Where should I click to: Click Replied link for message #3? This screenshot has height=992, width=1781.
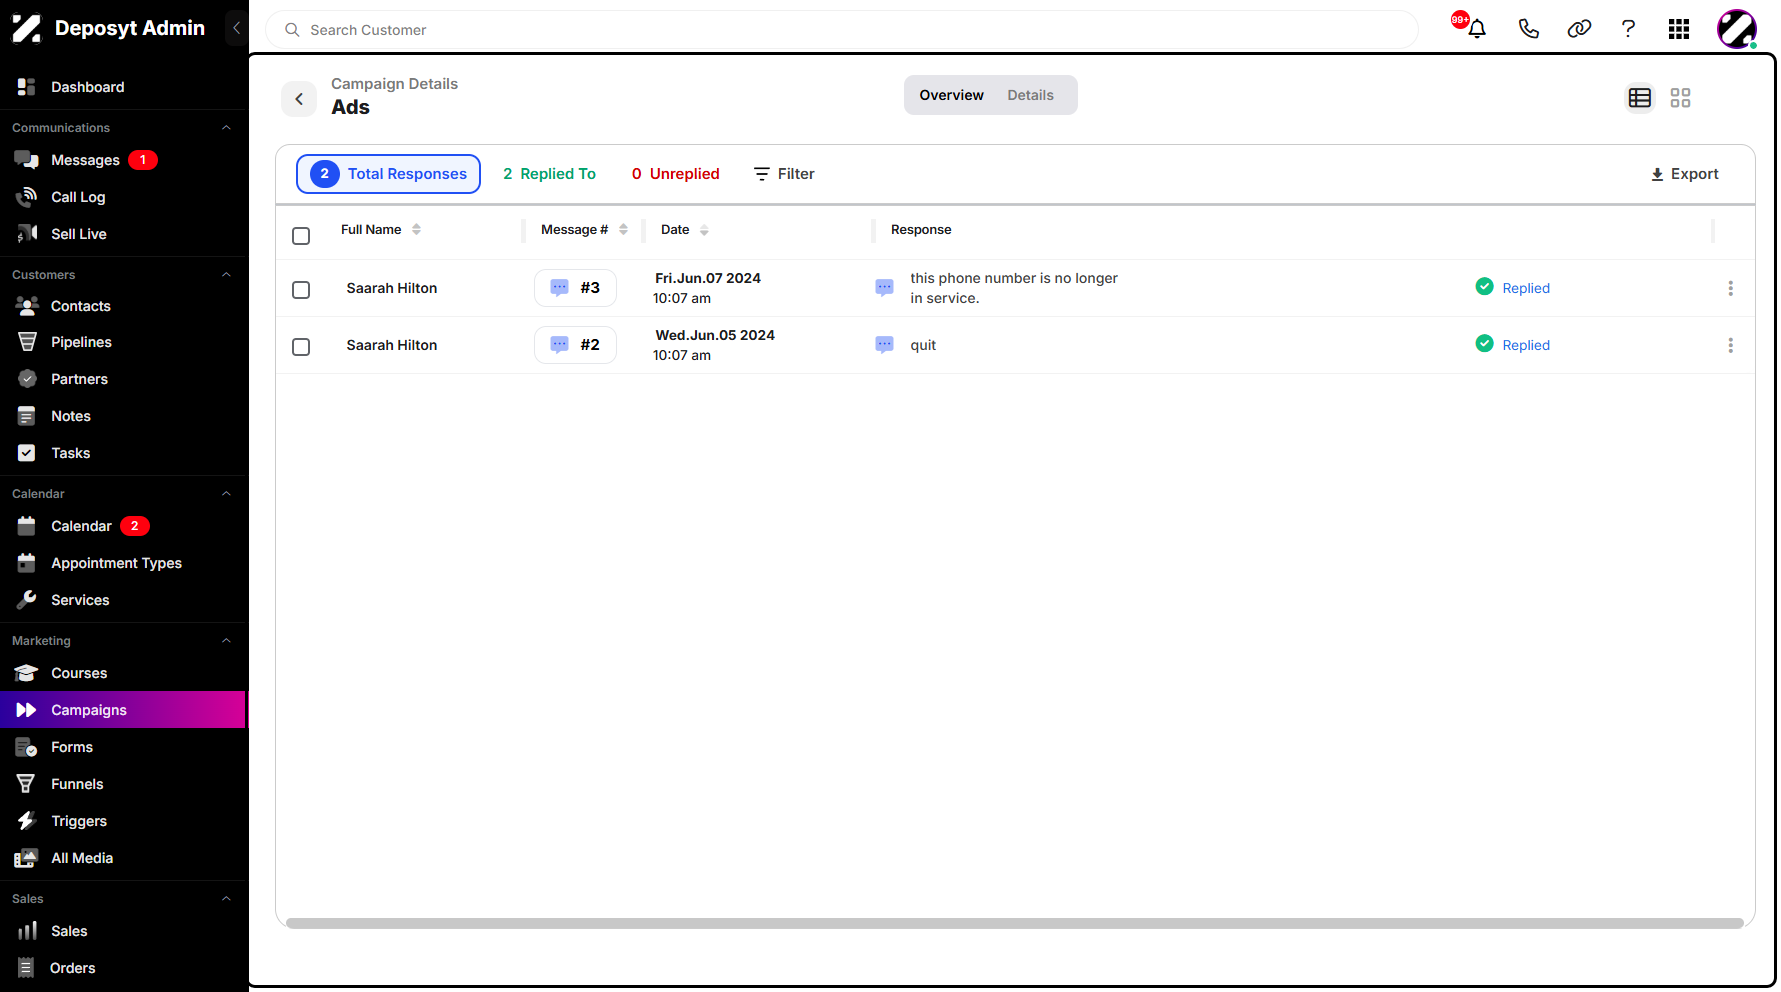pyautogui.click(x=1526, y=288)
